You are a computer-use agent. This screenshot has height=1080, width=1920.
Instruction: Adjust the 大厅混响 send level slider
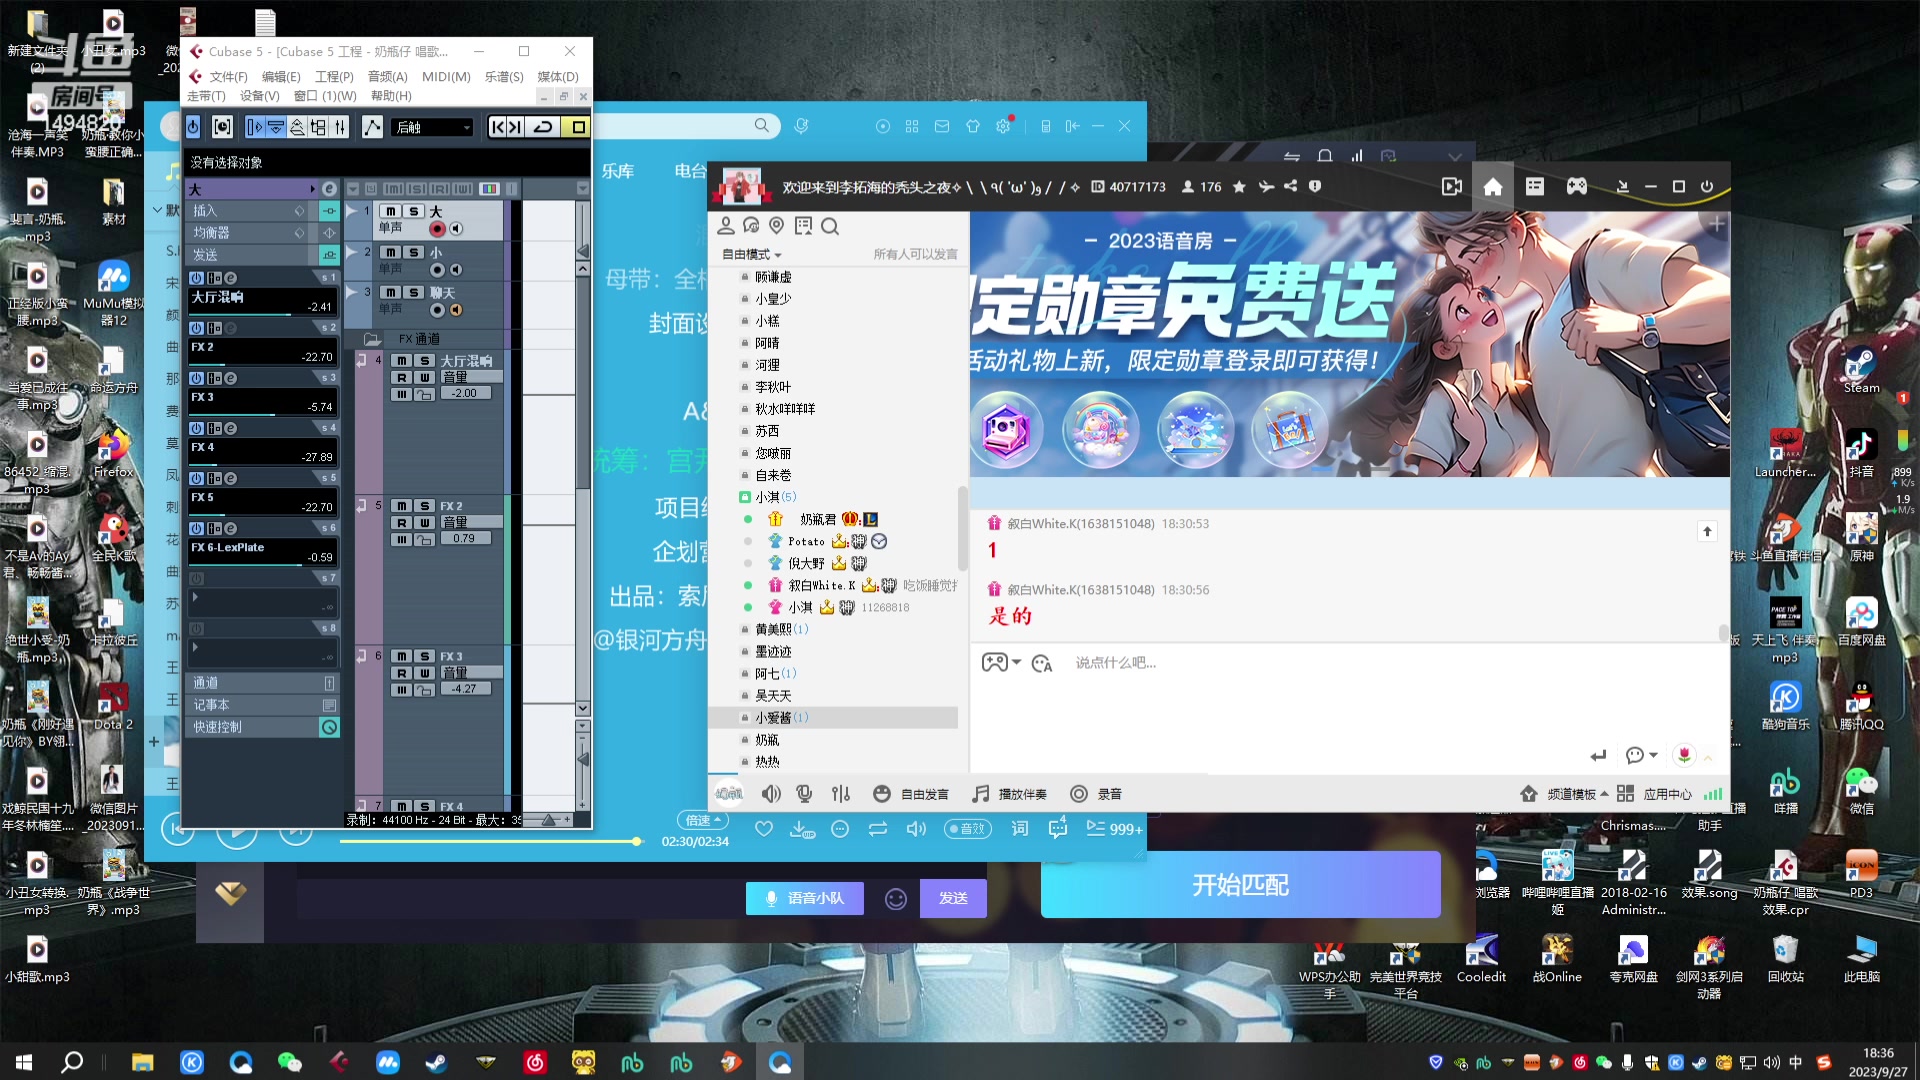pyautogui.click(x=262, y=315)
